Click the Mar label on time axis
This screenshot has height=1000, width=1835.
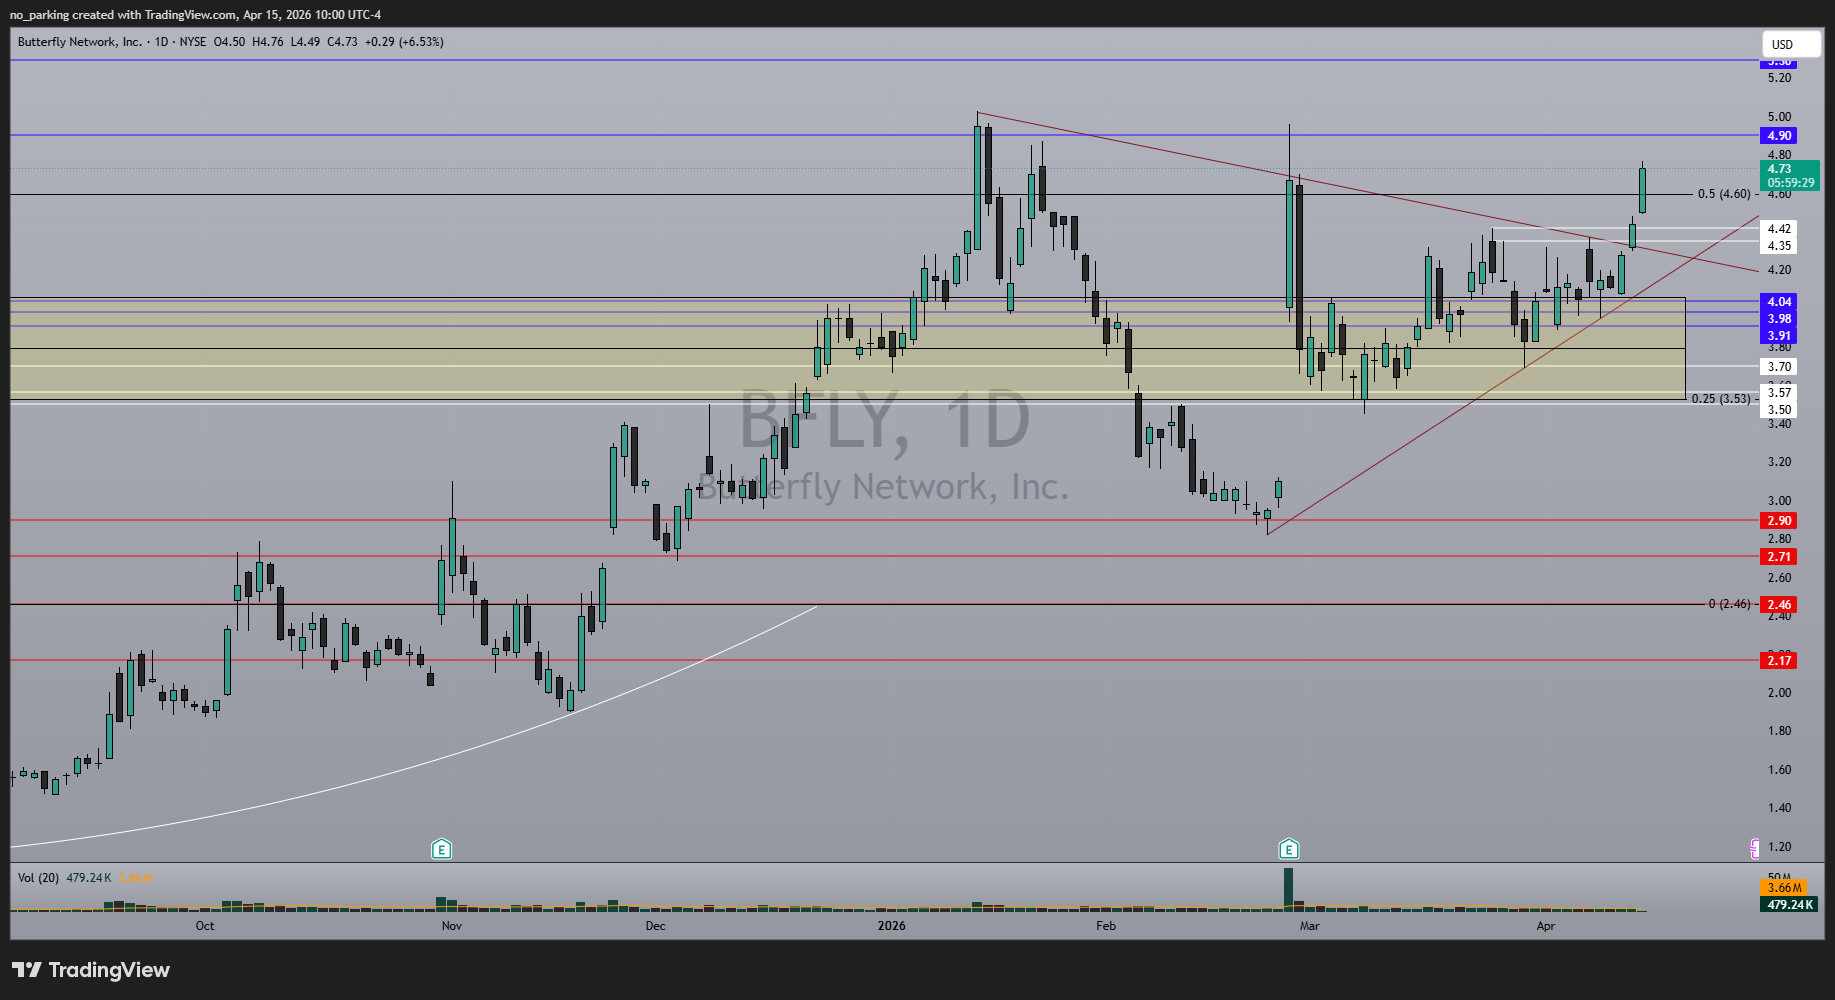click(x=1309, y=926)
